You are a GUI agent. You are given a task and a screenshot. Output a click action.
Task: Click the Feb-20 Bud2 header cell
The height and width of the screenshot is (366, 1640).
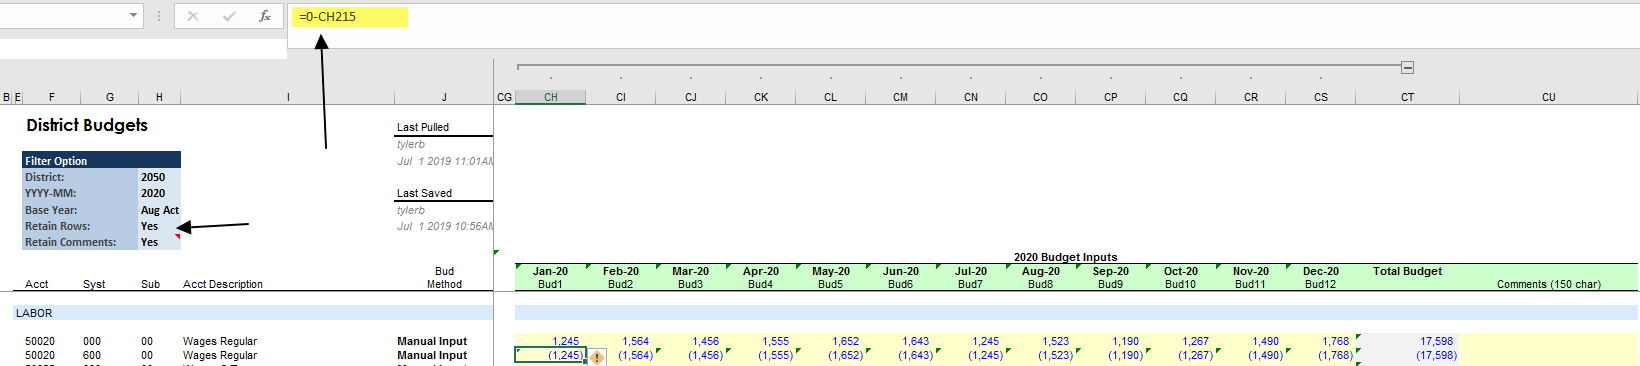pyautogui.click(x=621, y=277)
